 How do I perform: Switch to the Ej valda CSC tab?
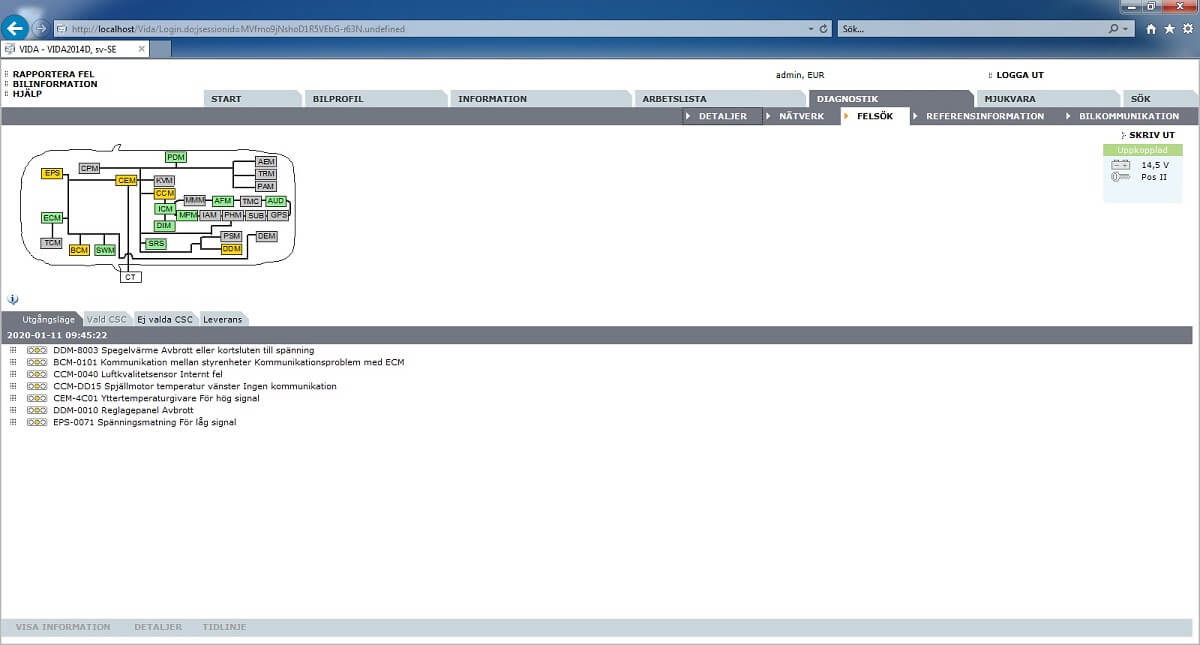pos(164,319)
